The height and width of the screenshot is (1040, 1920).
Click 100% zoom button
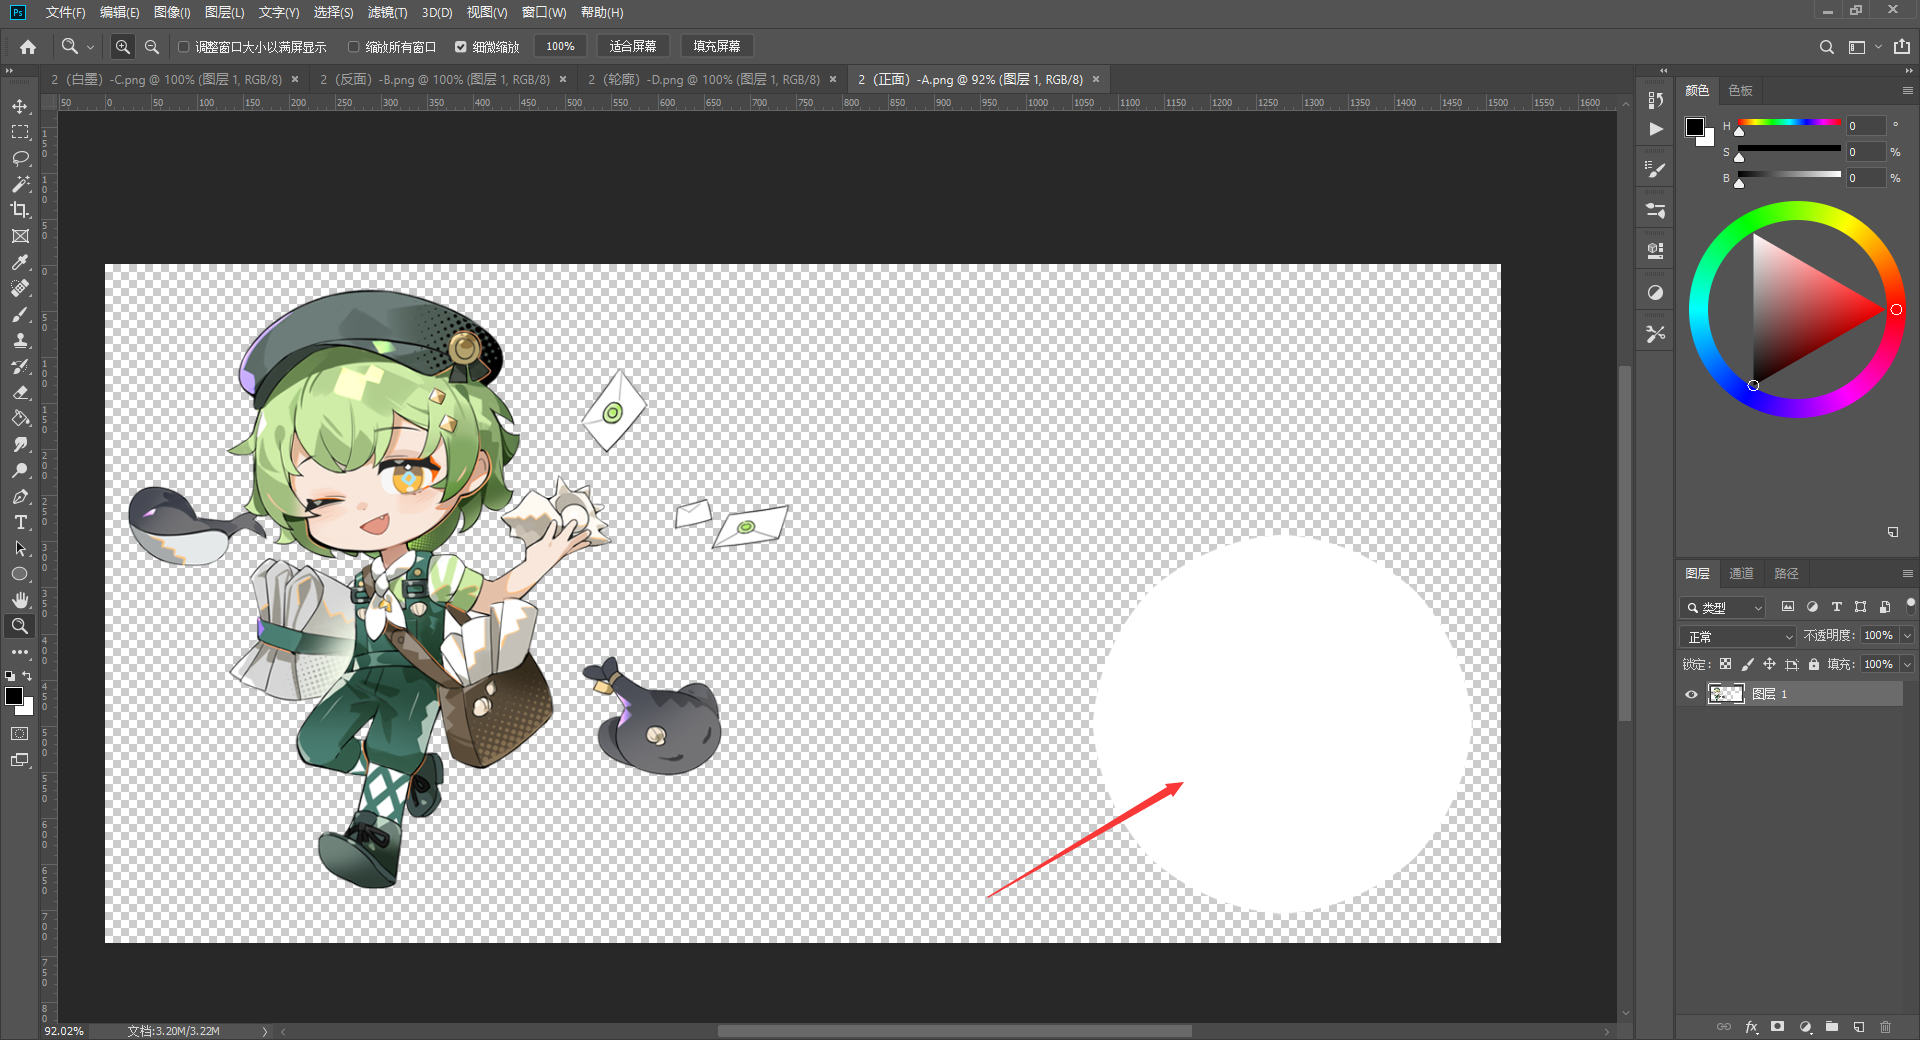click(x=560, y=46)
